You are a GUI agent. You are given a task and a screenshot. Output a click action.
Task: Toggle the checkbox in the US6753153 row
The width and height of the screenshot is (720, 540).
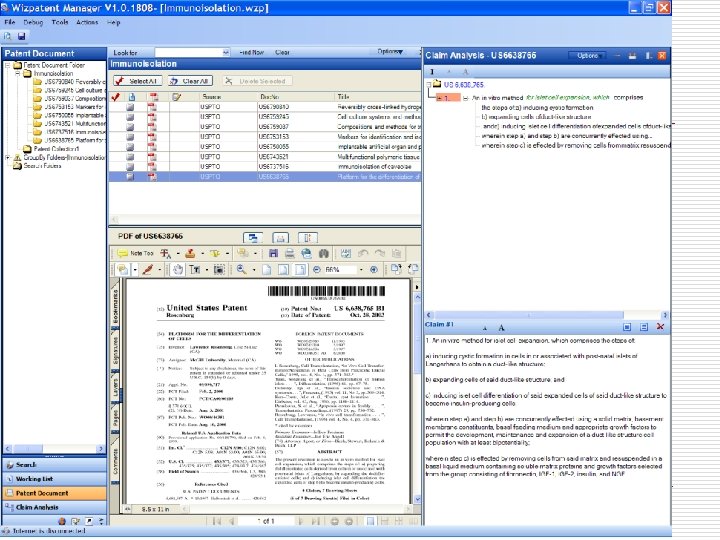(130, 137)
